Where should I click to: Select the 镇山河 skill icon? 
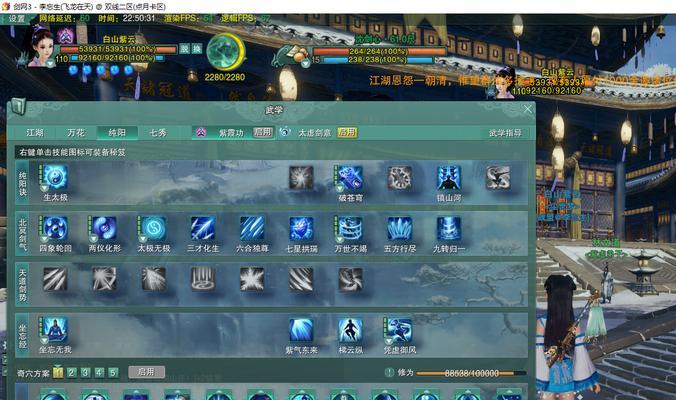pos(448,178)
